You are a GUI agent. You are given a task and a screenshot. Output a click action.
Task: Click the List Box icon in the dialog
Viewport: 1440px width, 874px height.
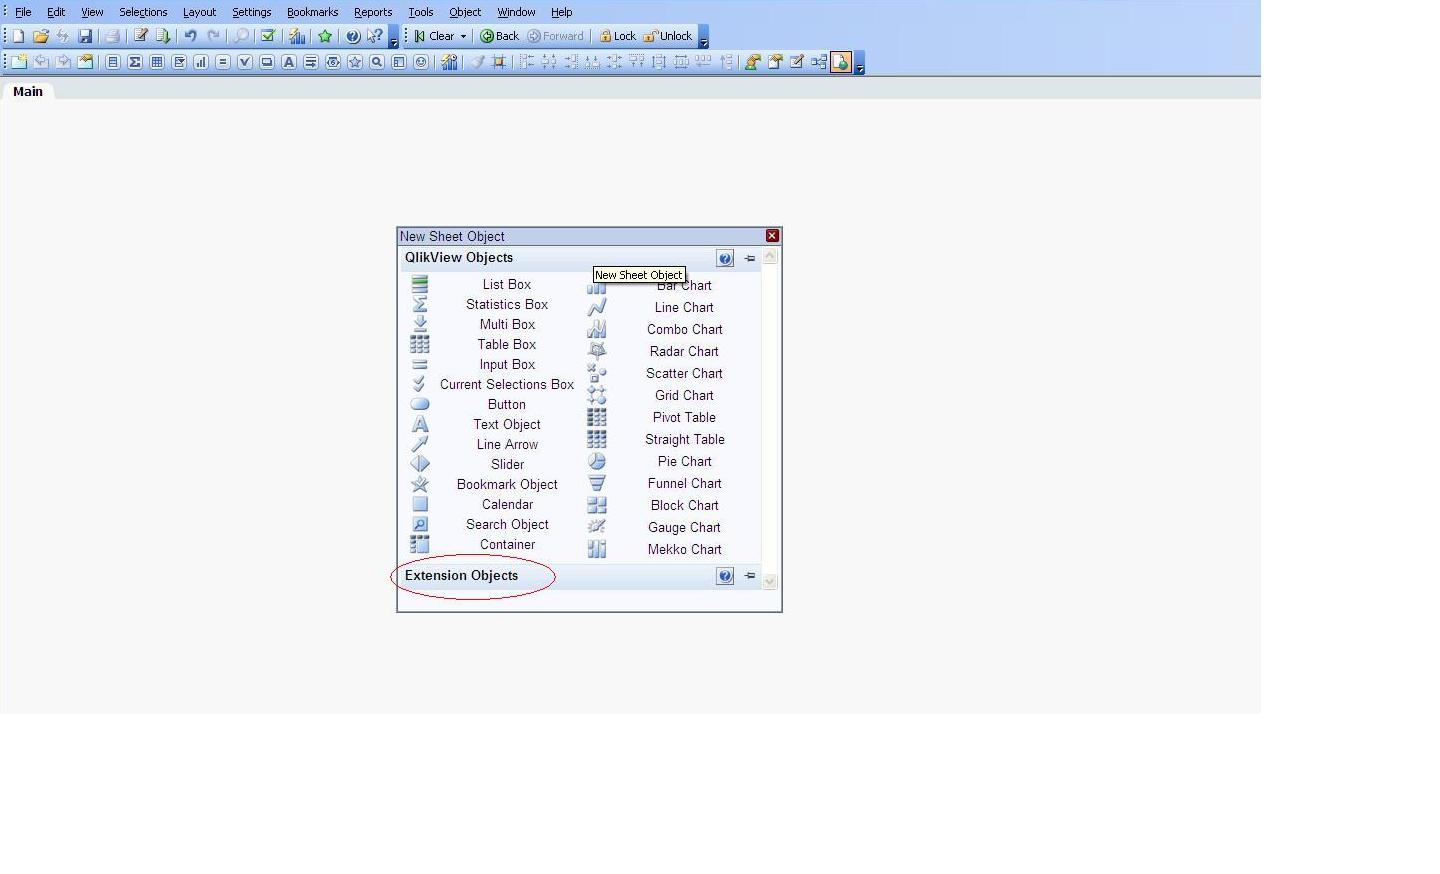click(420, 284)
